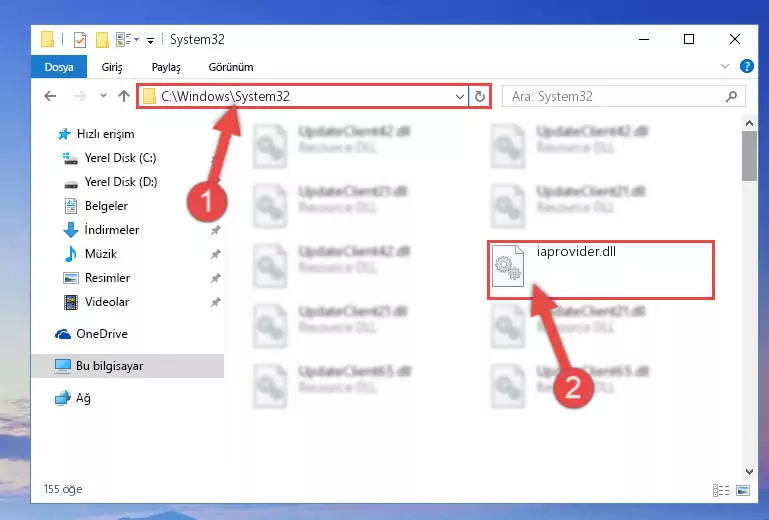The width and height of the screenshot is (769, 520).
Task: Select Ağ in the navigation pane
Action: [x=73, y=398]
